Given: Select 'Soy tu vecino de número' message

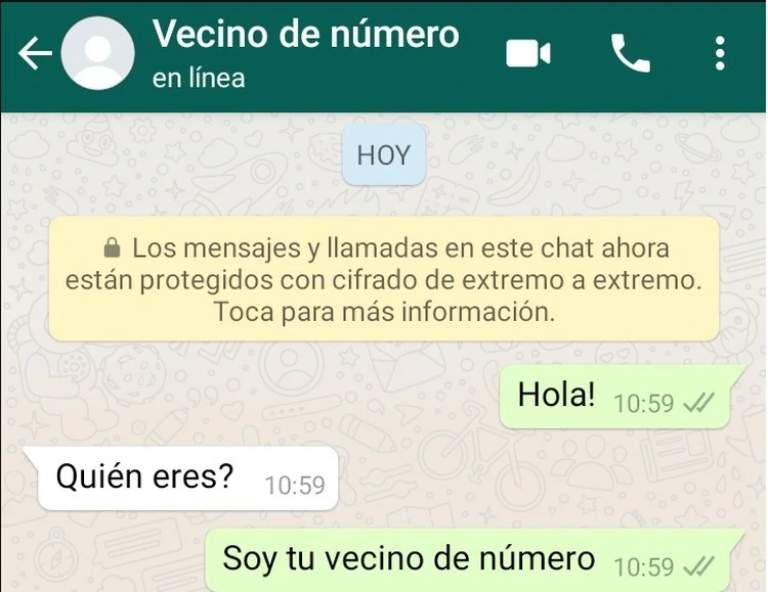Looking at the screenshot, I should pos(475,560).
